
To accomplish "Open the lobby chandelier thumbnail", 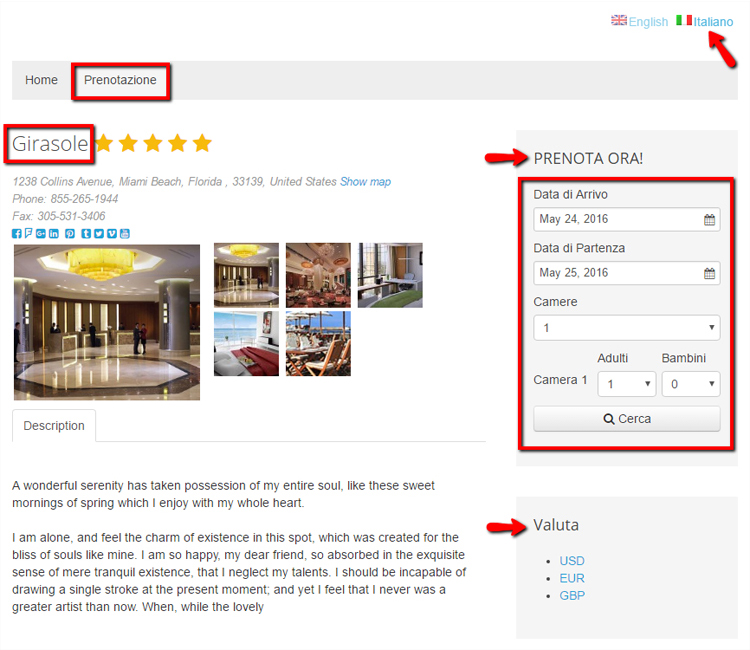I will click(246, 275).
